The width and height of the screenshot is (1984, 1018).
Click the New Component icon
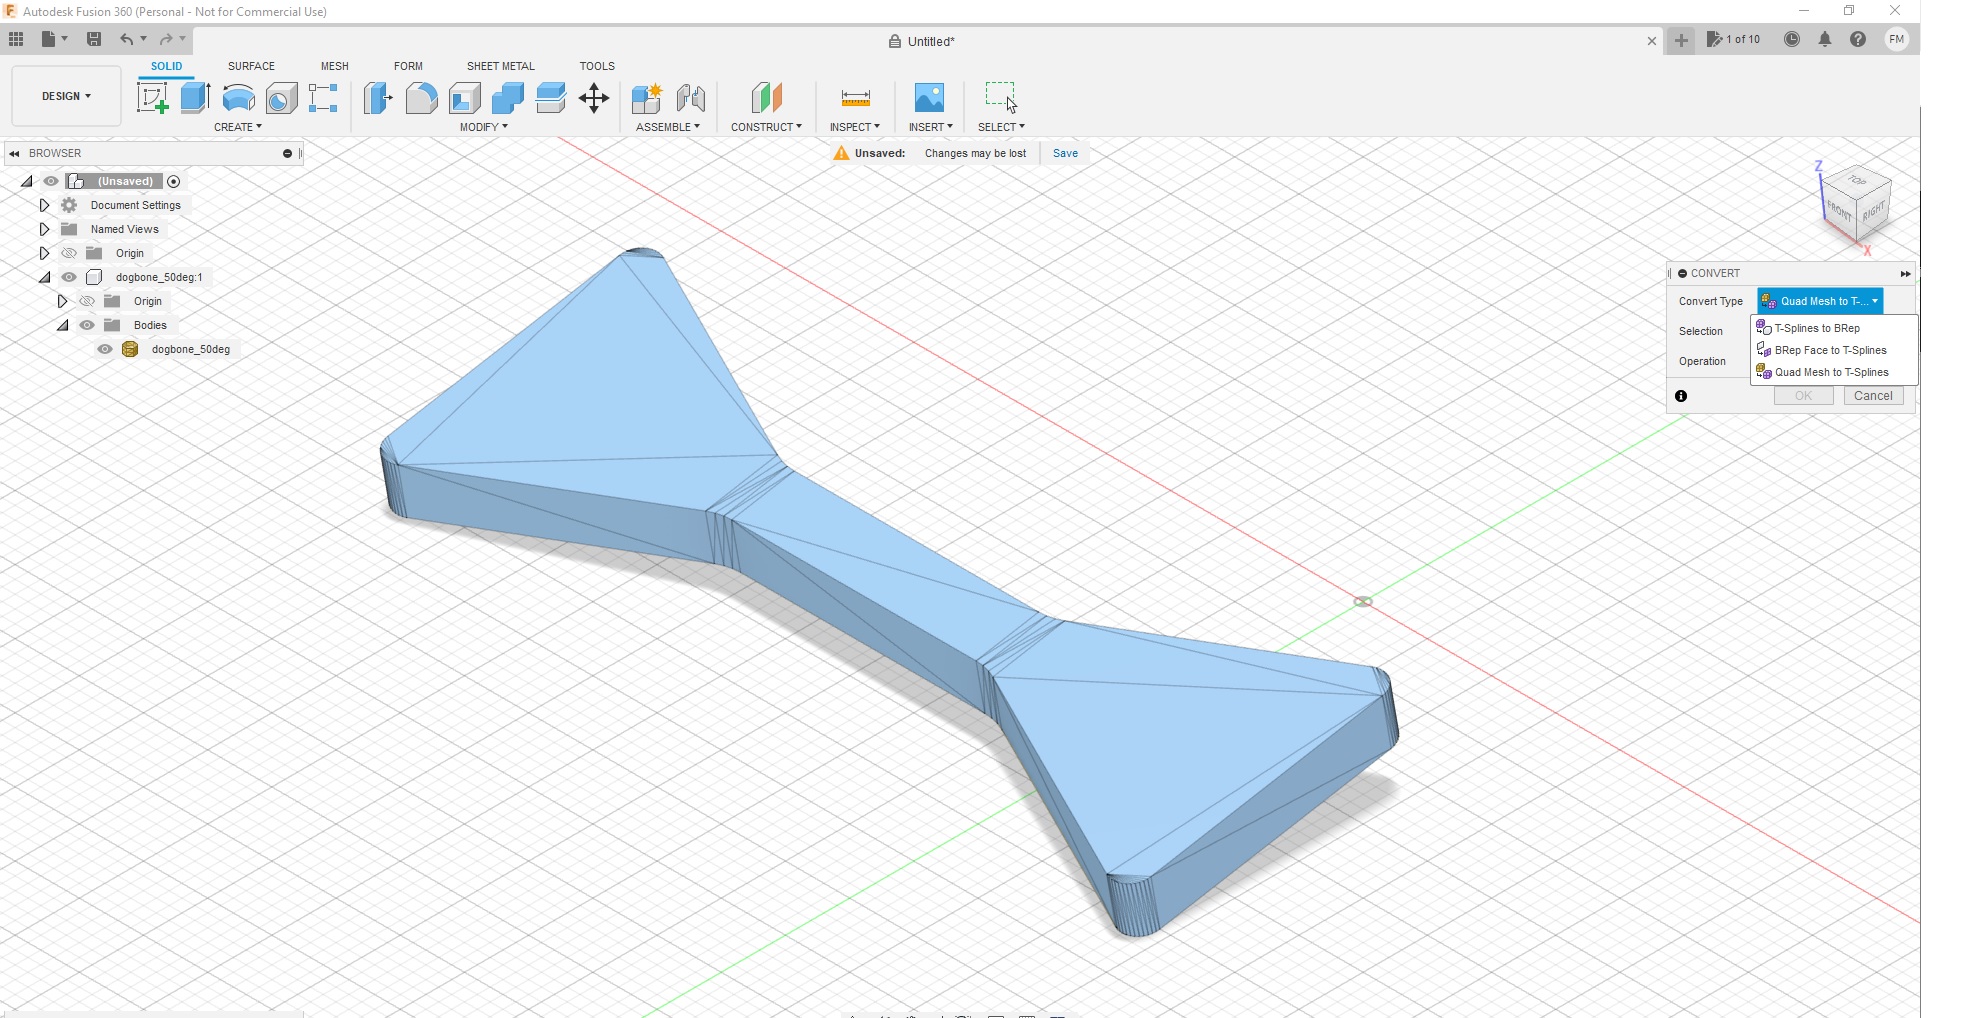(647, 98)
